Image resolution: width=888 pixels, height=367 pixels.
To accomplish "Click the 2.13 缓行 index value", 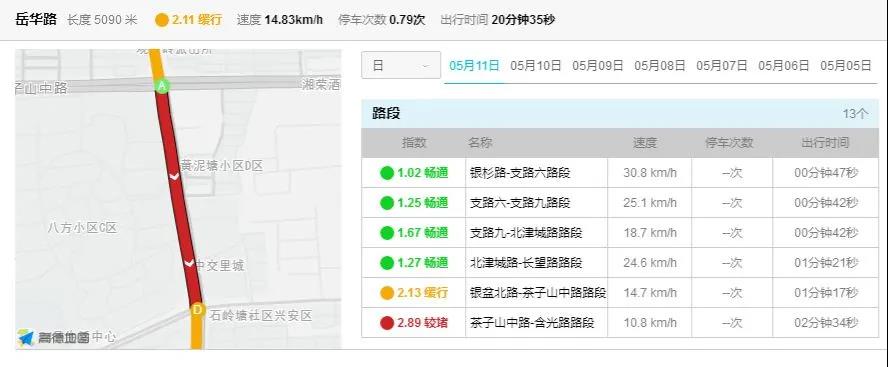I will [x=422, y=293].
